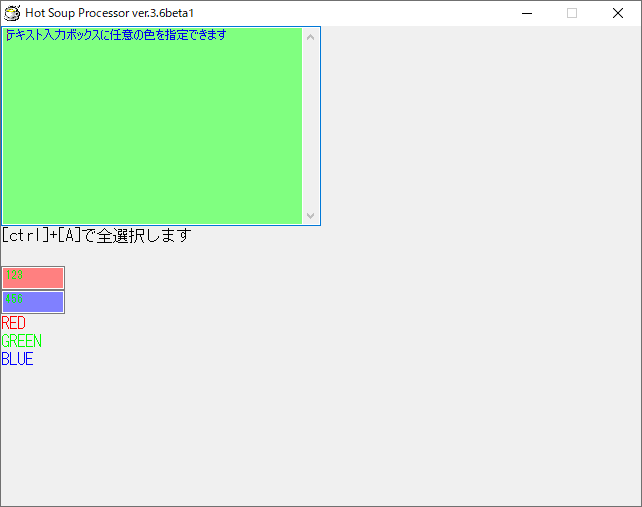Click the vertical scrollbar track of the text box
The width and height of the screenshot is (642, 507).
coord(310,125)
